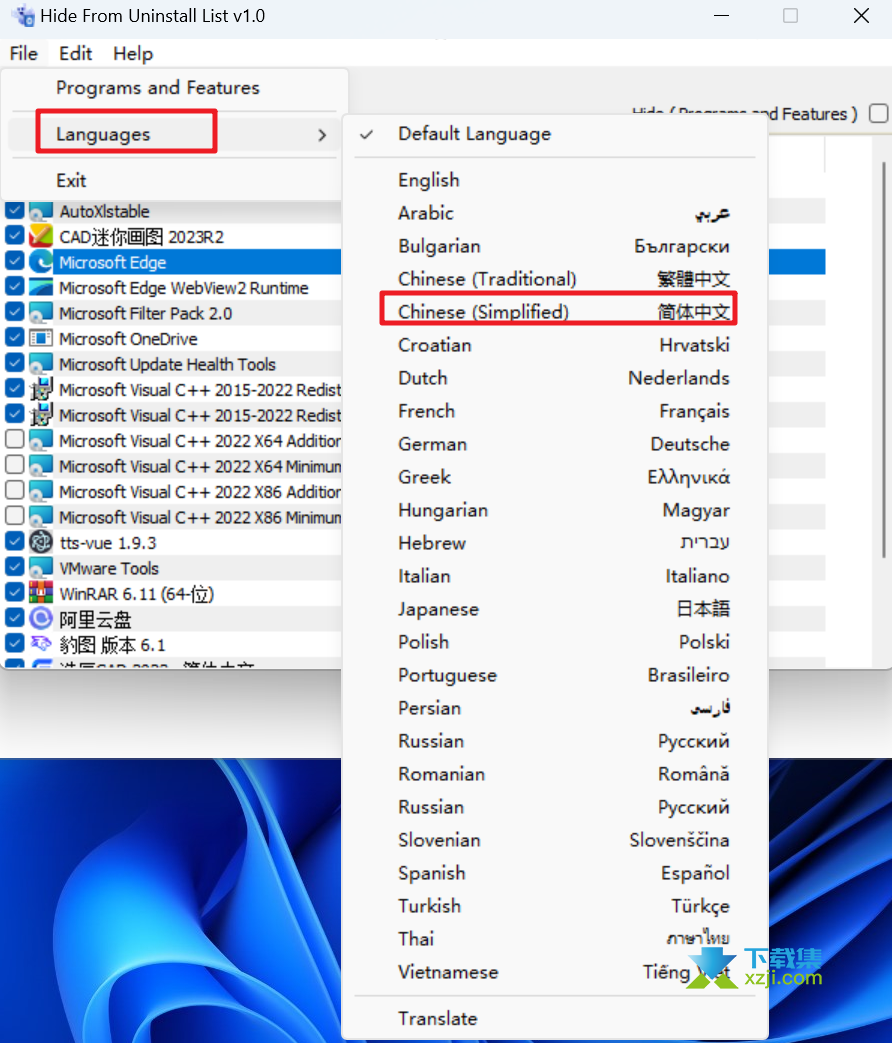Viewport: 892px width, 1043px height.
Task: Uncheck the Microsoft OneDrive checkbox
Action: [x=15, y=337]
